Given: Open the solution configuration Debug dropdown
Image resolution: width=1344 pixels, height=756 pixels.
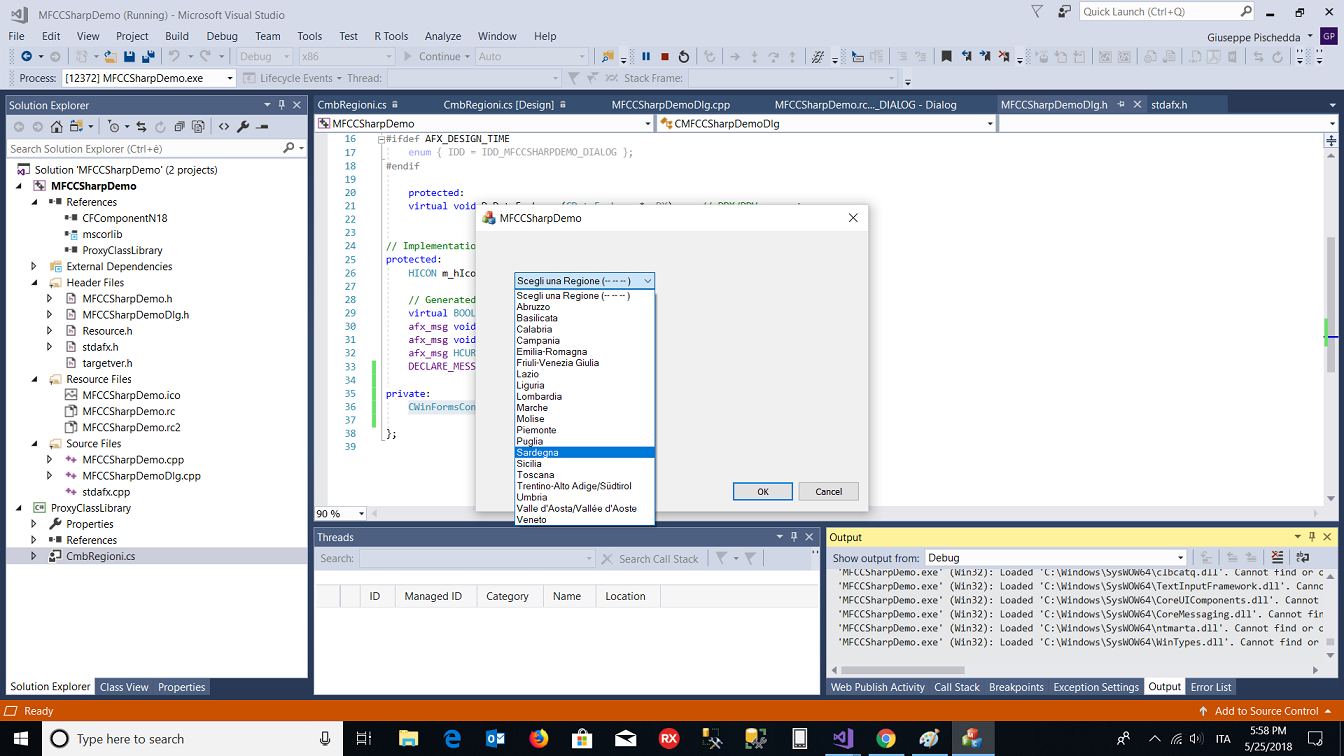Looking at the screenshot, I should pyautogui.click(x=265, y=57).
